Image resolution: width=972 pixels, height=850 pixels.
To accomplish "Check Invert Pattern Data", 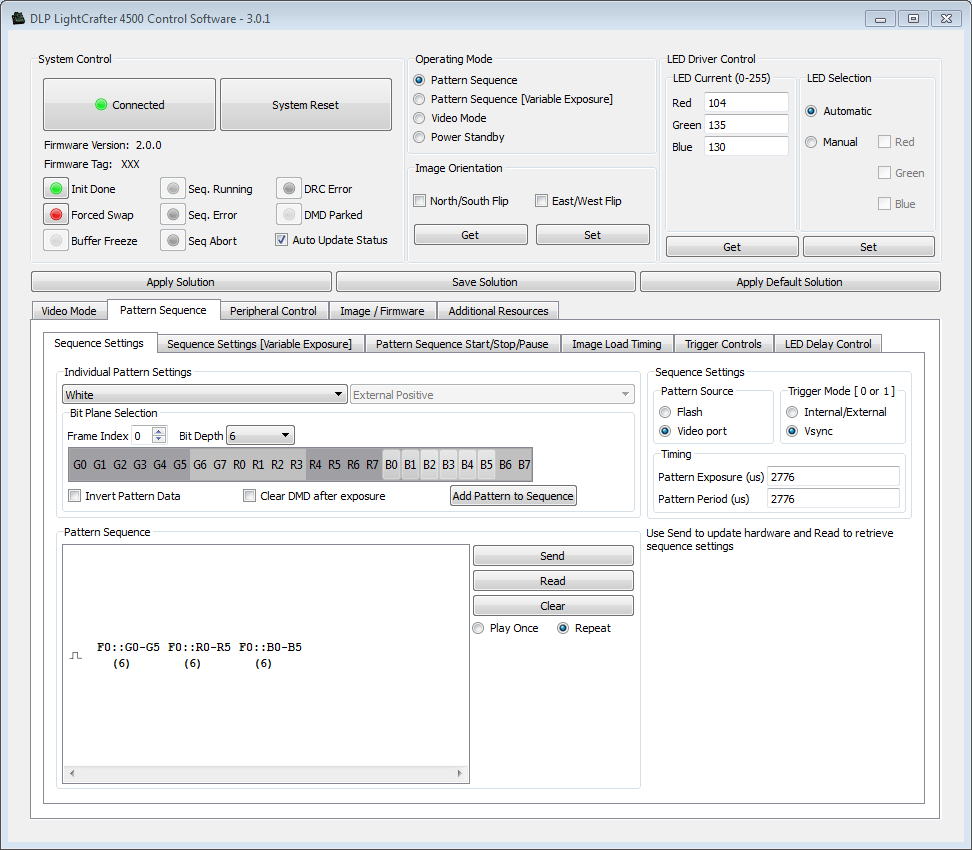I will click(74, 495).
